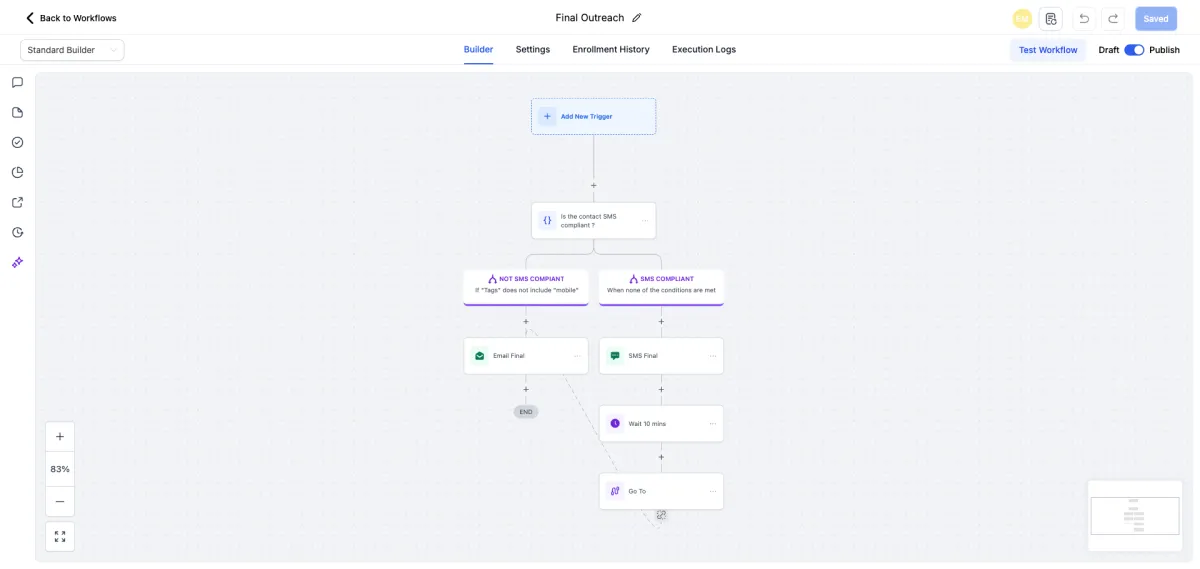This screenshot has height=569, width=1200.
Task: Open the three-dot menu on Email Final
Action: pyautogui.click(x=577, y=356)
